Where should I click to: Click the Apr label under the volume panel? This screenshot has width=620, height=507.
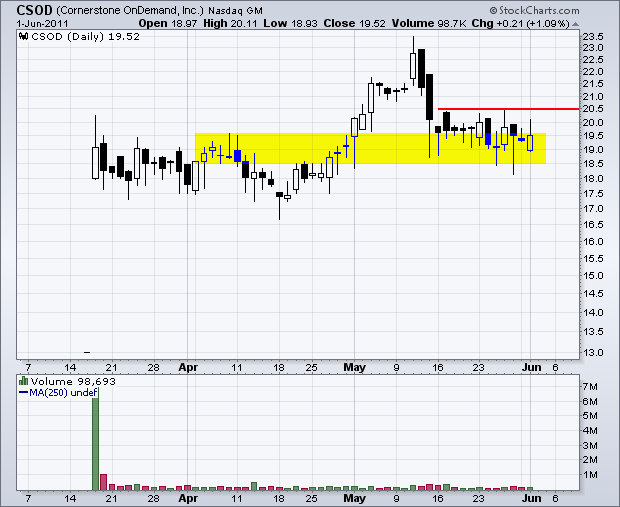point(188,498)
